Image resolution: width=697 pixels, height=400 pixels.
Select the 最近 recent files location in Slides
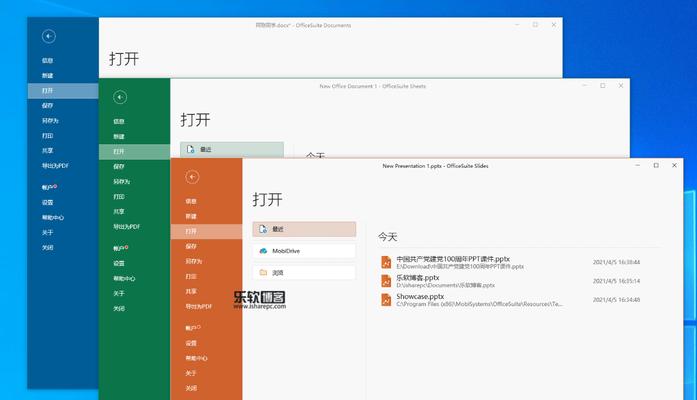(x=304, y=229)
